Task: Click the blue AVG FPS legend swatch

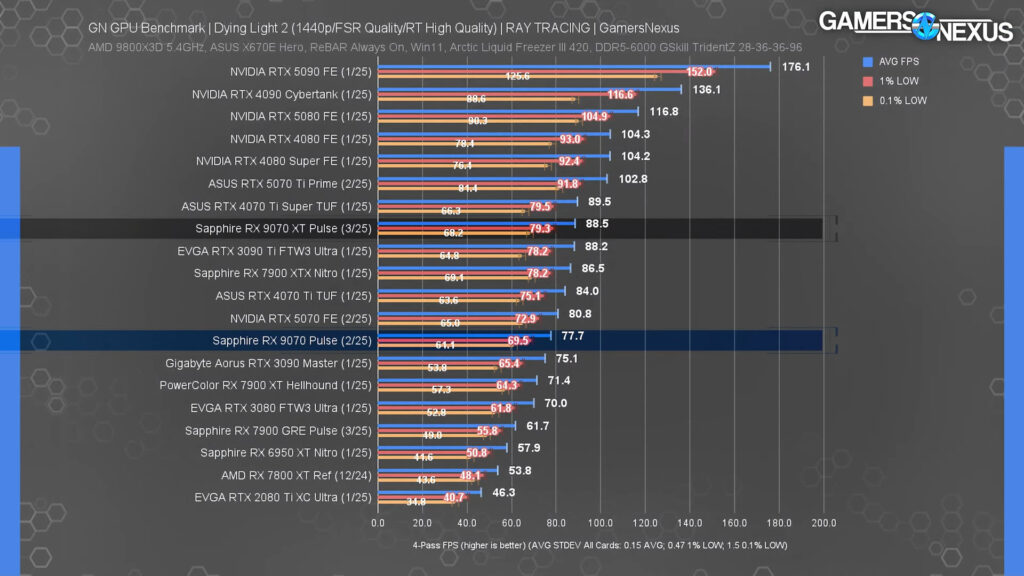Action: click(x=867, y=61)
